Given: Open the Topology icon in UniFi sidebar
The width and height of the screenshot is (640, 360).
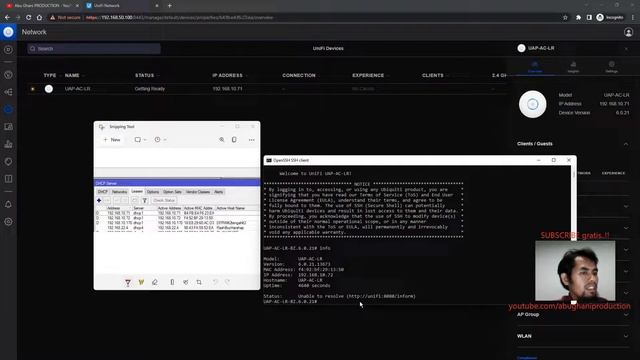Looking at the screenshot, I should pyautogui.click(x=8, y=92).
